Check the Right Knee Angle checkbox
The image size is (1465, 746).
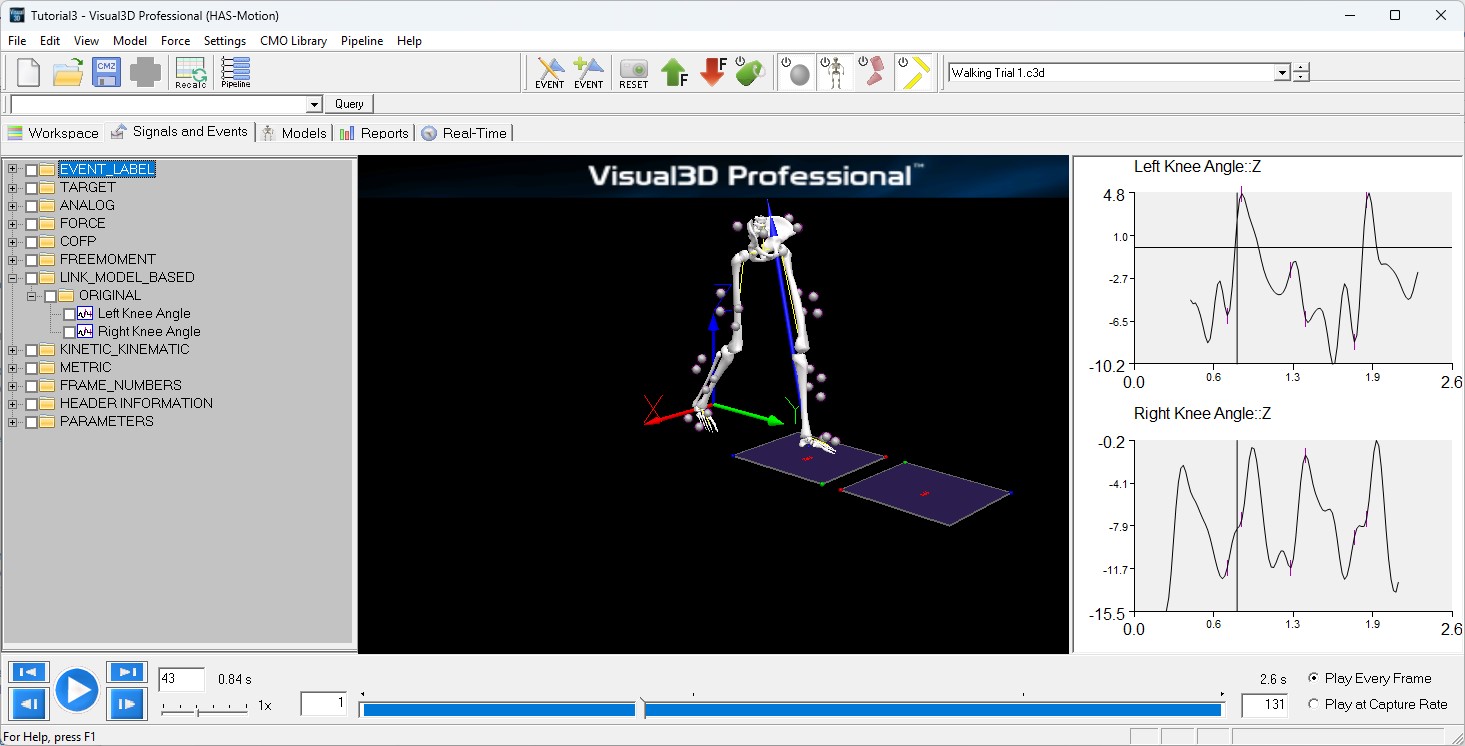point(69,332)
